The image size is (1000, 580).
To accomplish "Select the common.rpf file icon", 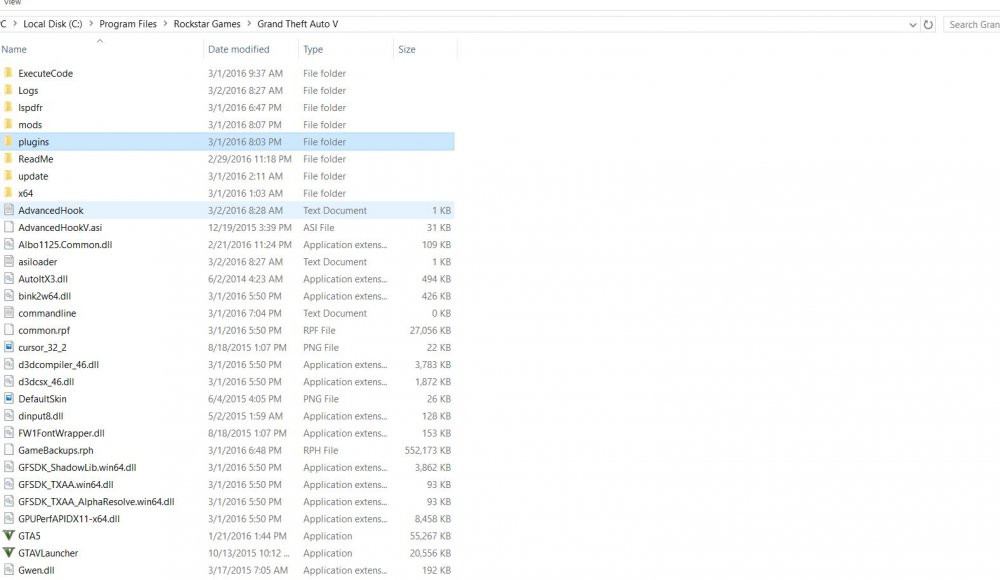I will (8, 330).
